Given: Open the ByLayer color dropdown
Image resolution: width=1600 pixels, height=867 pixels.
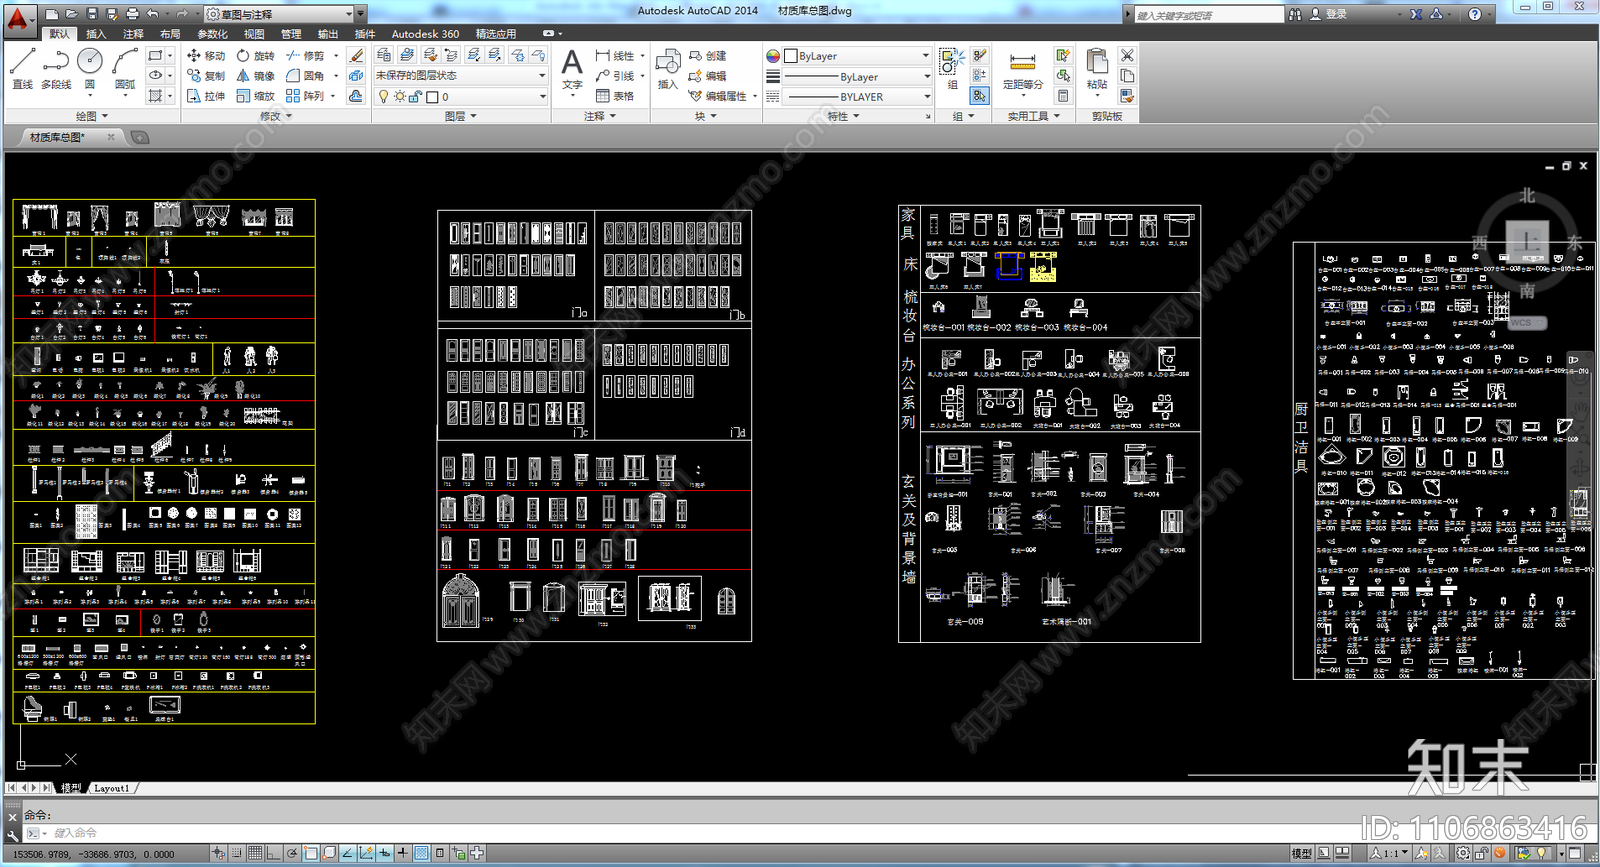Looking at the screenshot, I should [x=856, y=56].
